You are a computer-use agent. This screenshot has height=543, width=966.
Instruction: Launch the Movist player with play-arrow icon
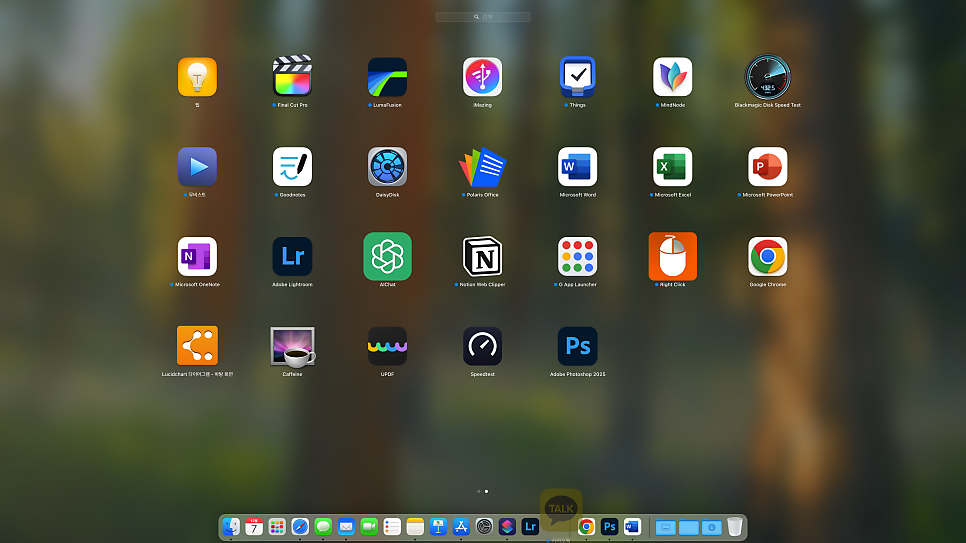coord(197,166)
